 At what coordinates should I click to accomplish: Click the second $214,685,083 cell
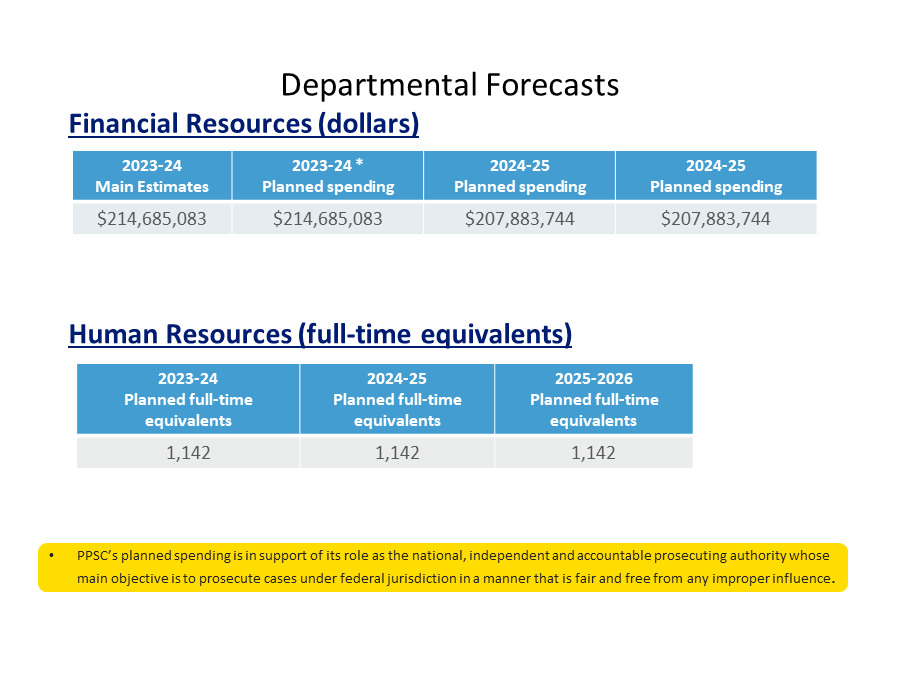click(327, 217)
